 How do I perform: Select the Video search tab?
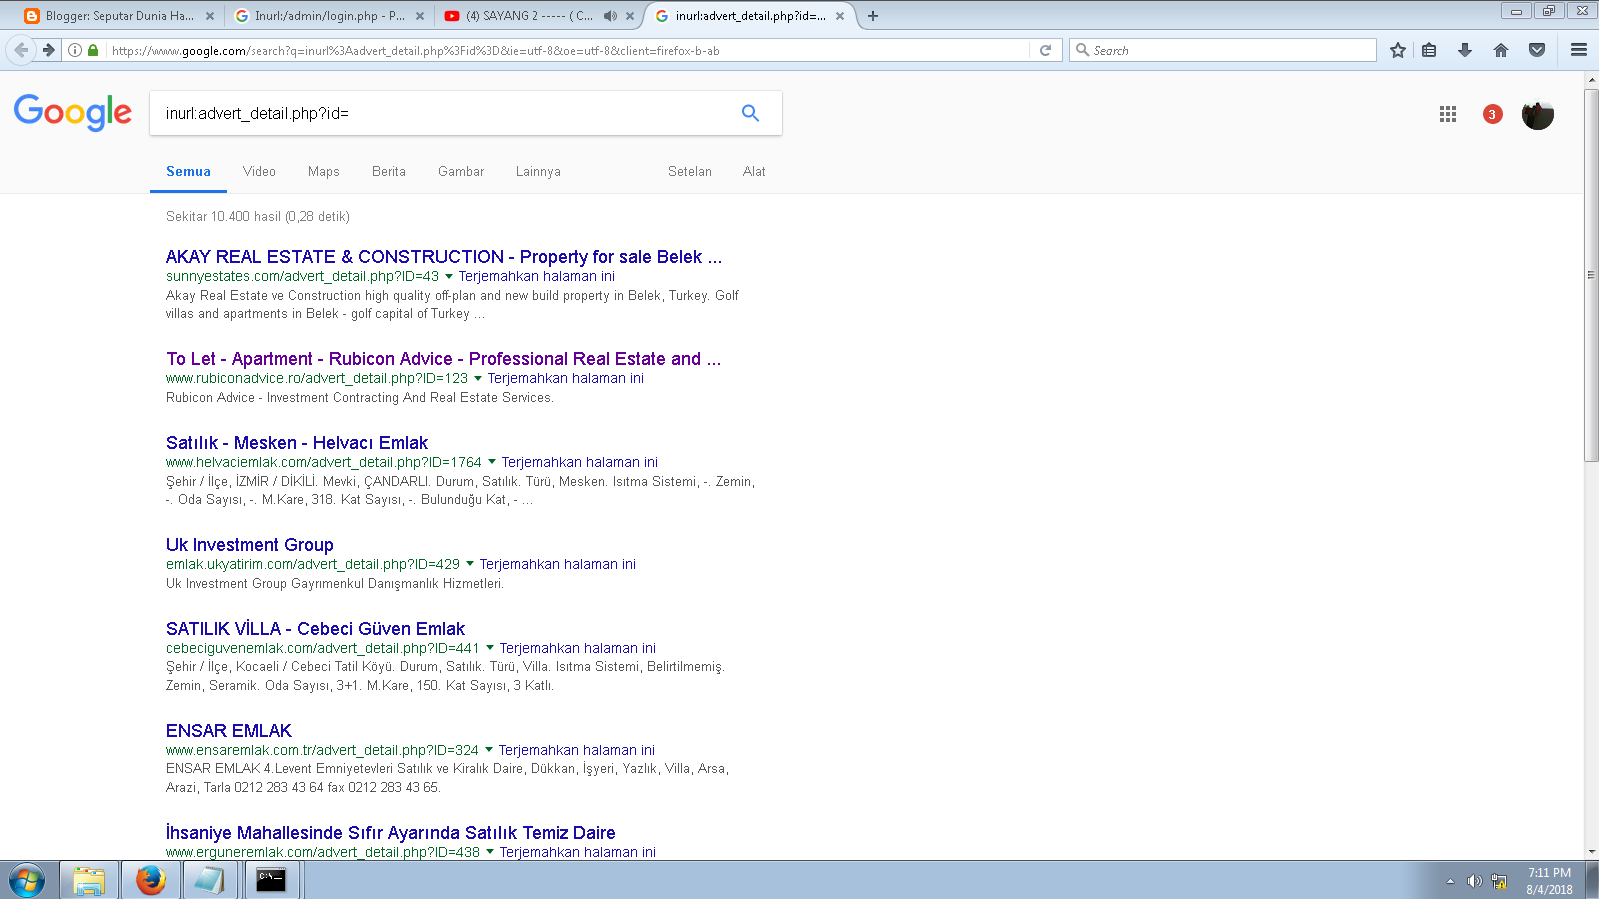259,171
